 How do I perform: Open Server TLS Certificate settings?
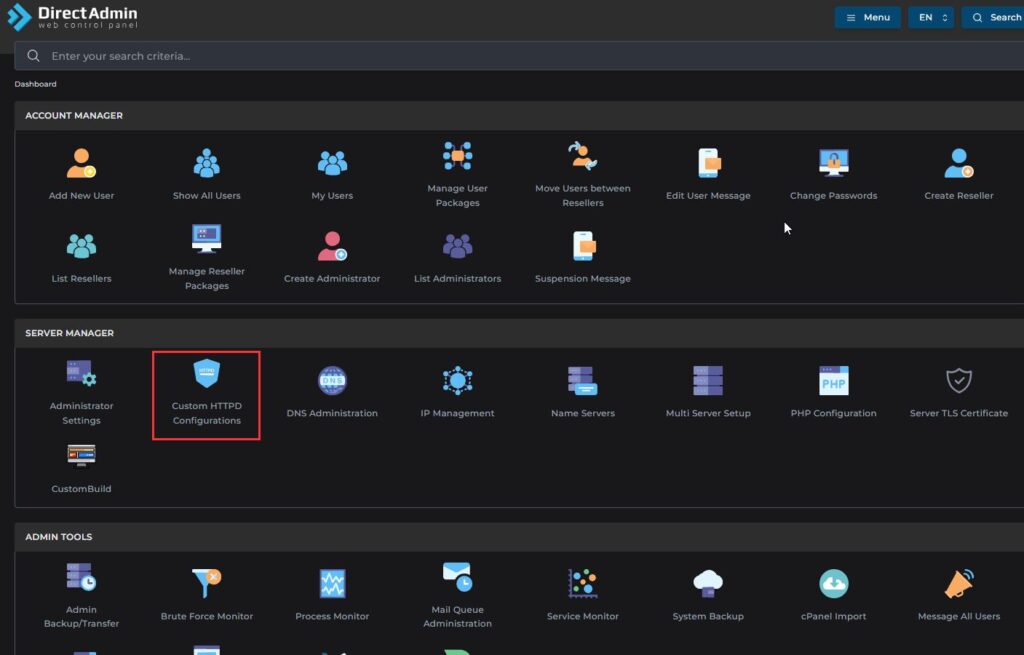pos(958,381)
